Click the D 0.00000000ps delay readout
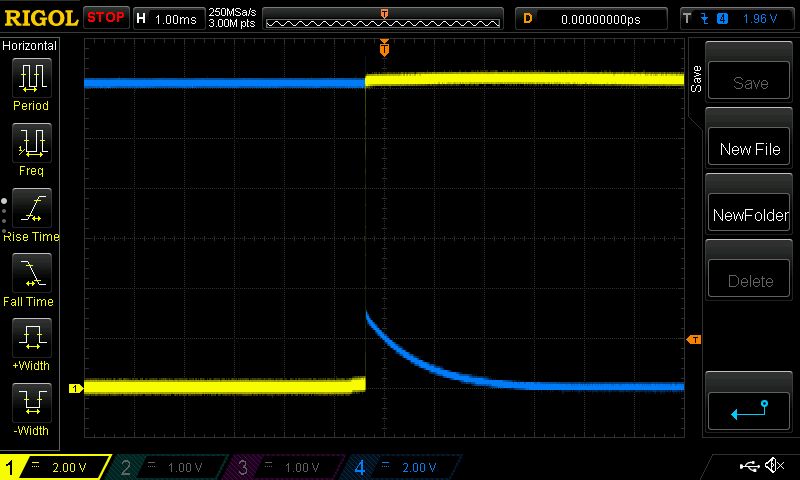This screenshot has height=480, width=800. (x=591, y=19)
